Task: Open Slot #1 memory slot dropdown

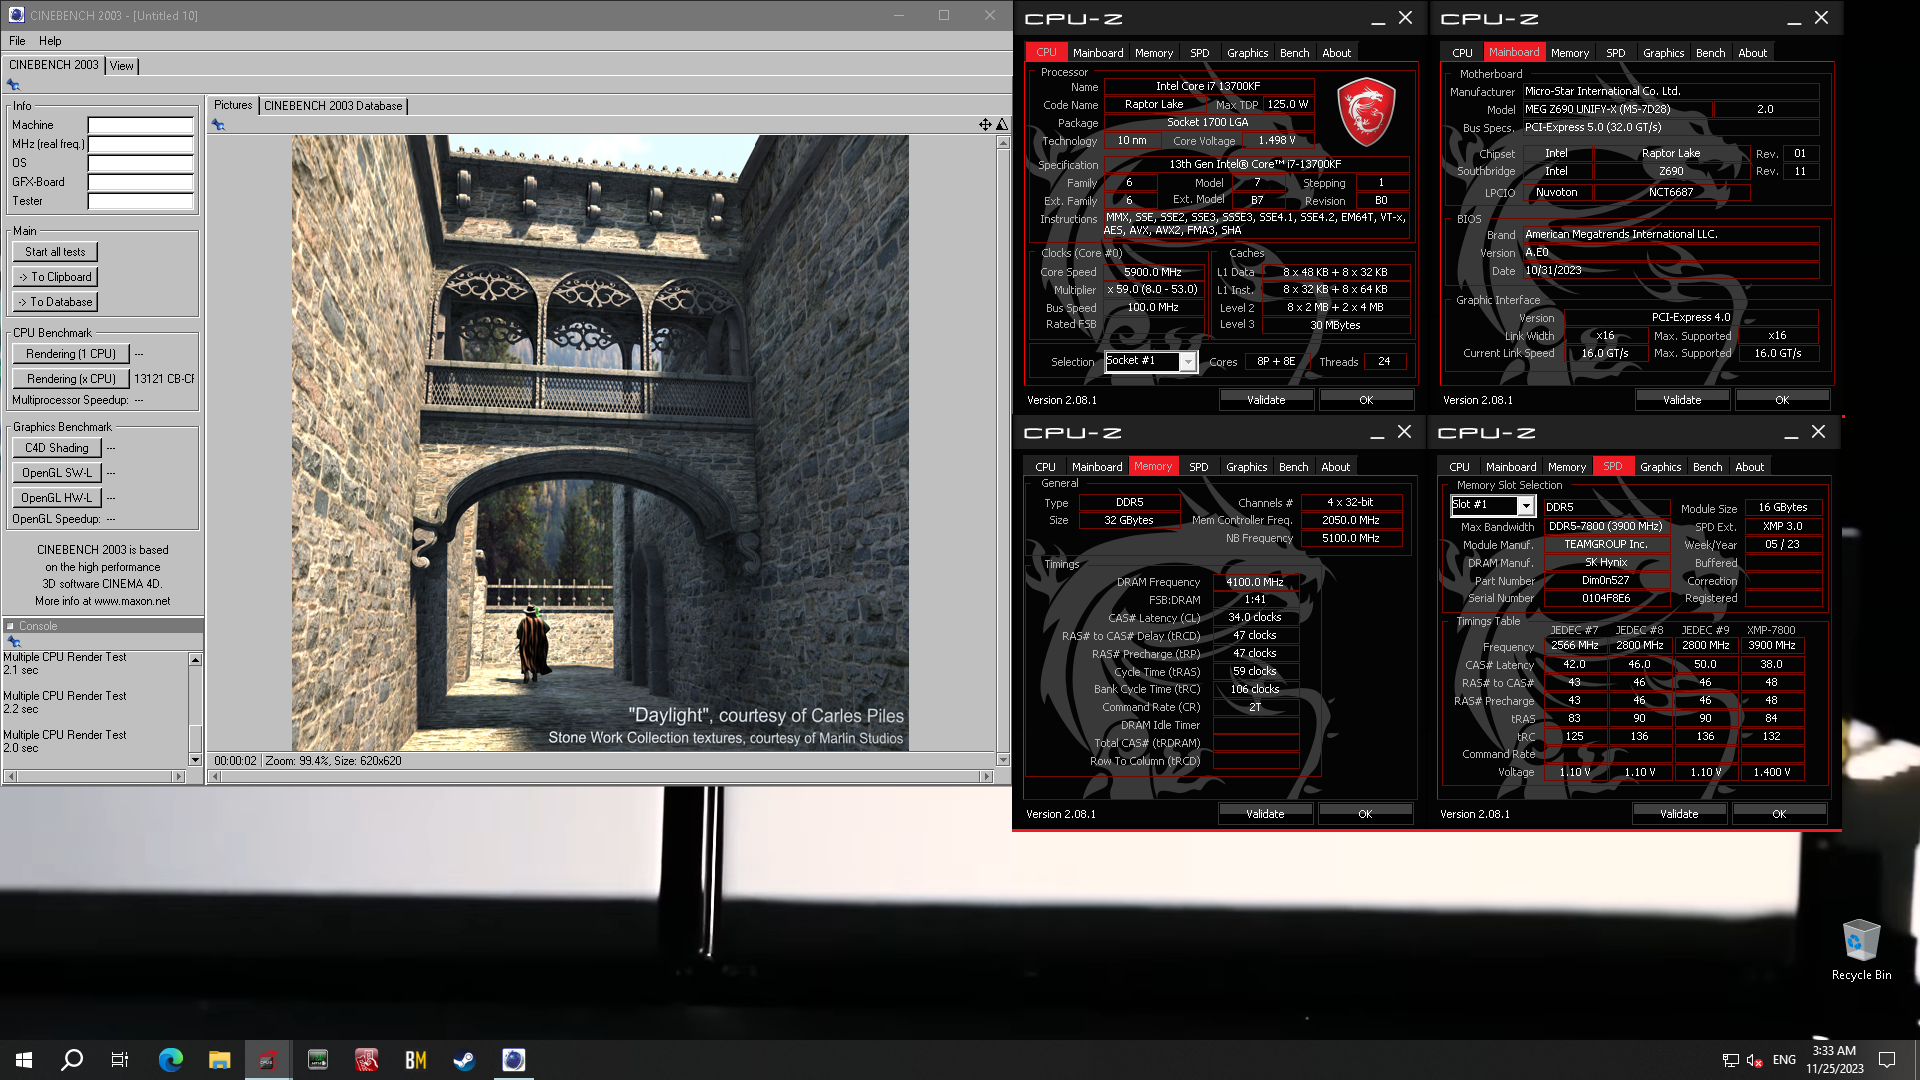Action: coord(1526,506)
